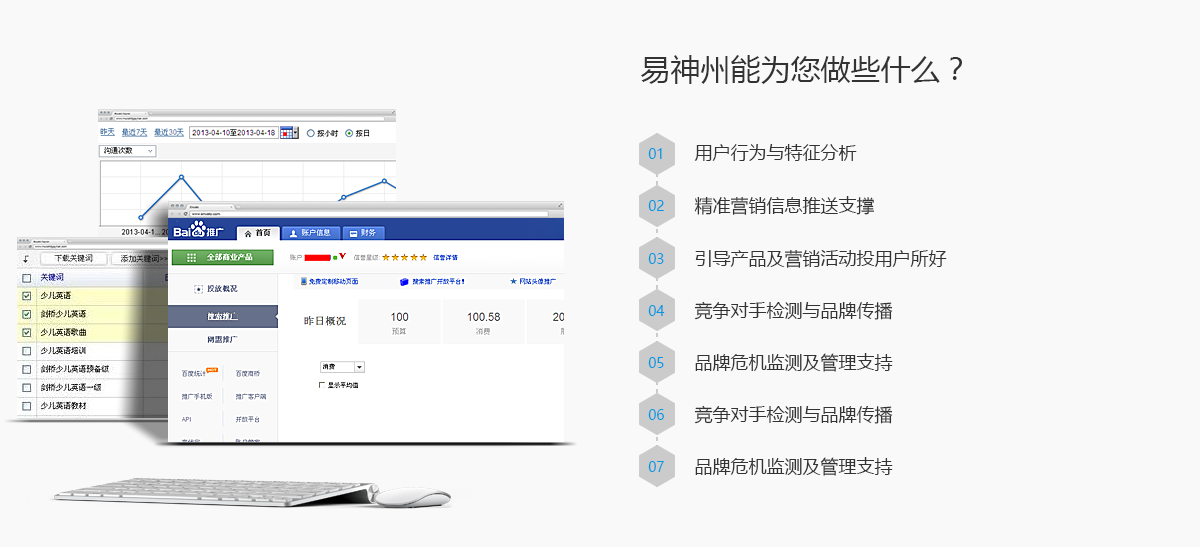1200x550 pixels.
Task: Switch to the 首页 tab
Action: click(258, 232)
